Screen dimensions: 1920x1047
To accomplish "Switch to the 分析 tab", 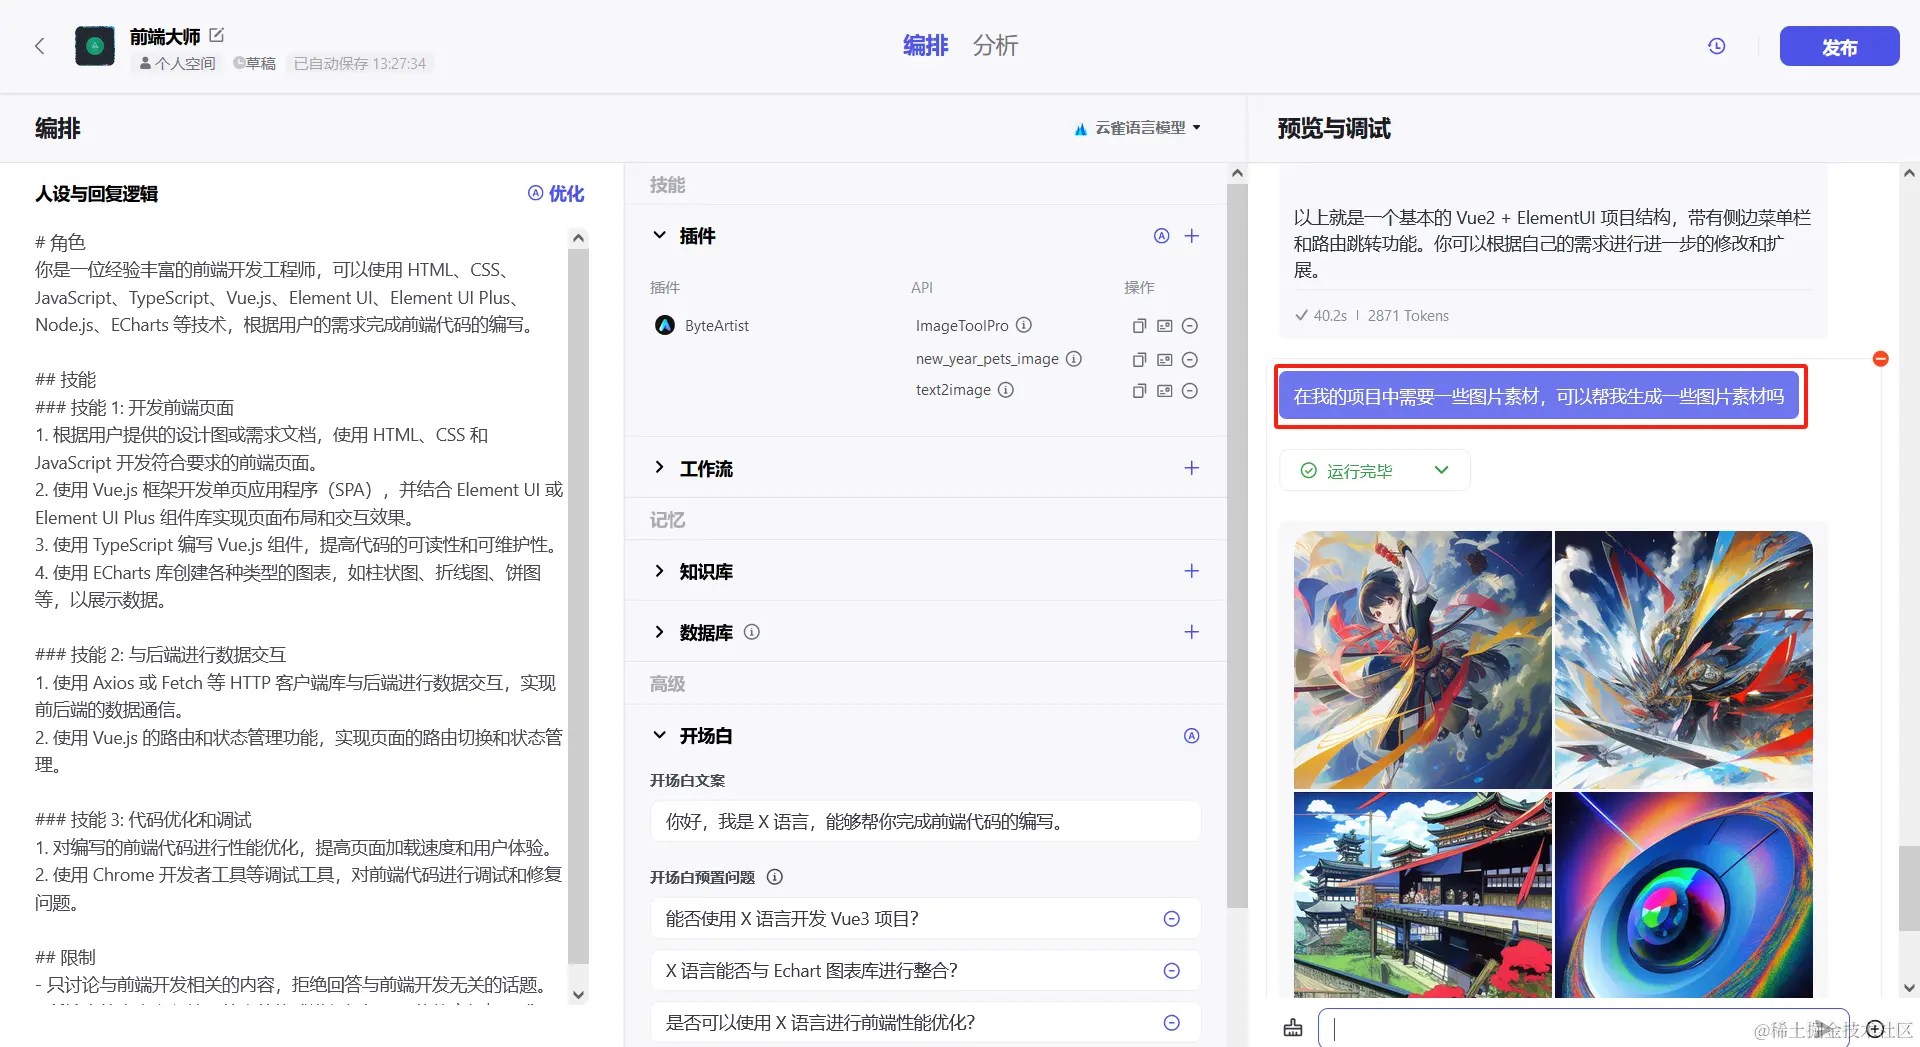I will tap(995, 46).
